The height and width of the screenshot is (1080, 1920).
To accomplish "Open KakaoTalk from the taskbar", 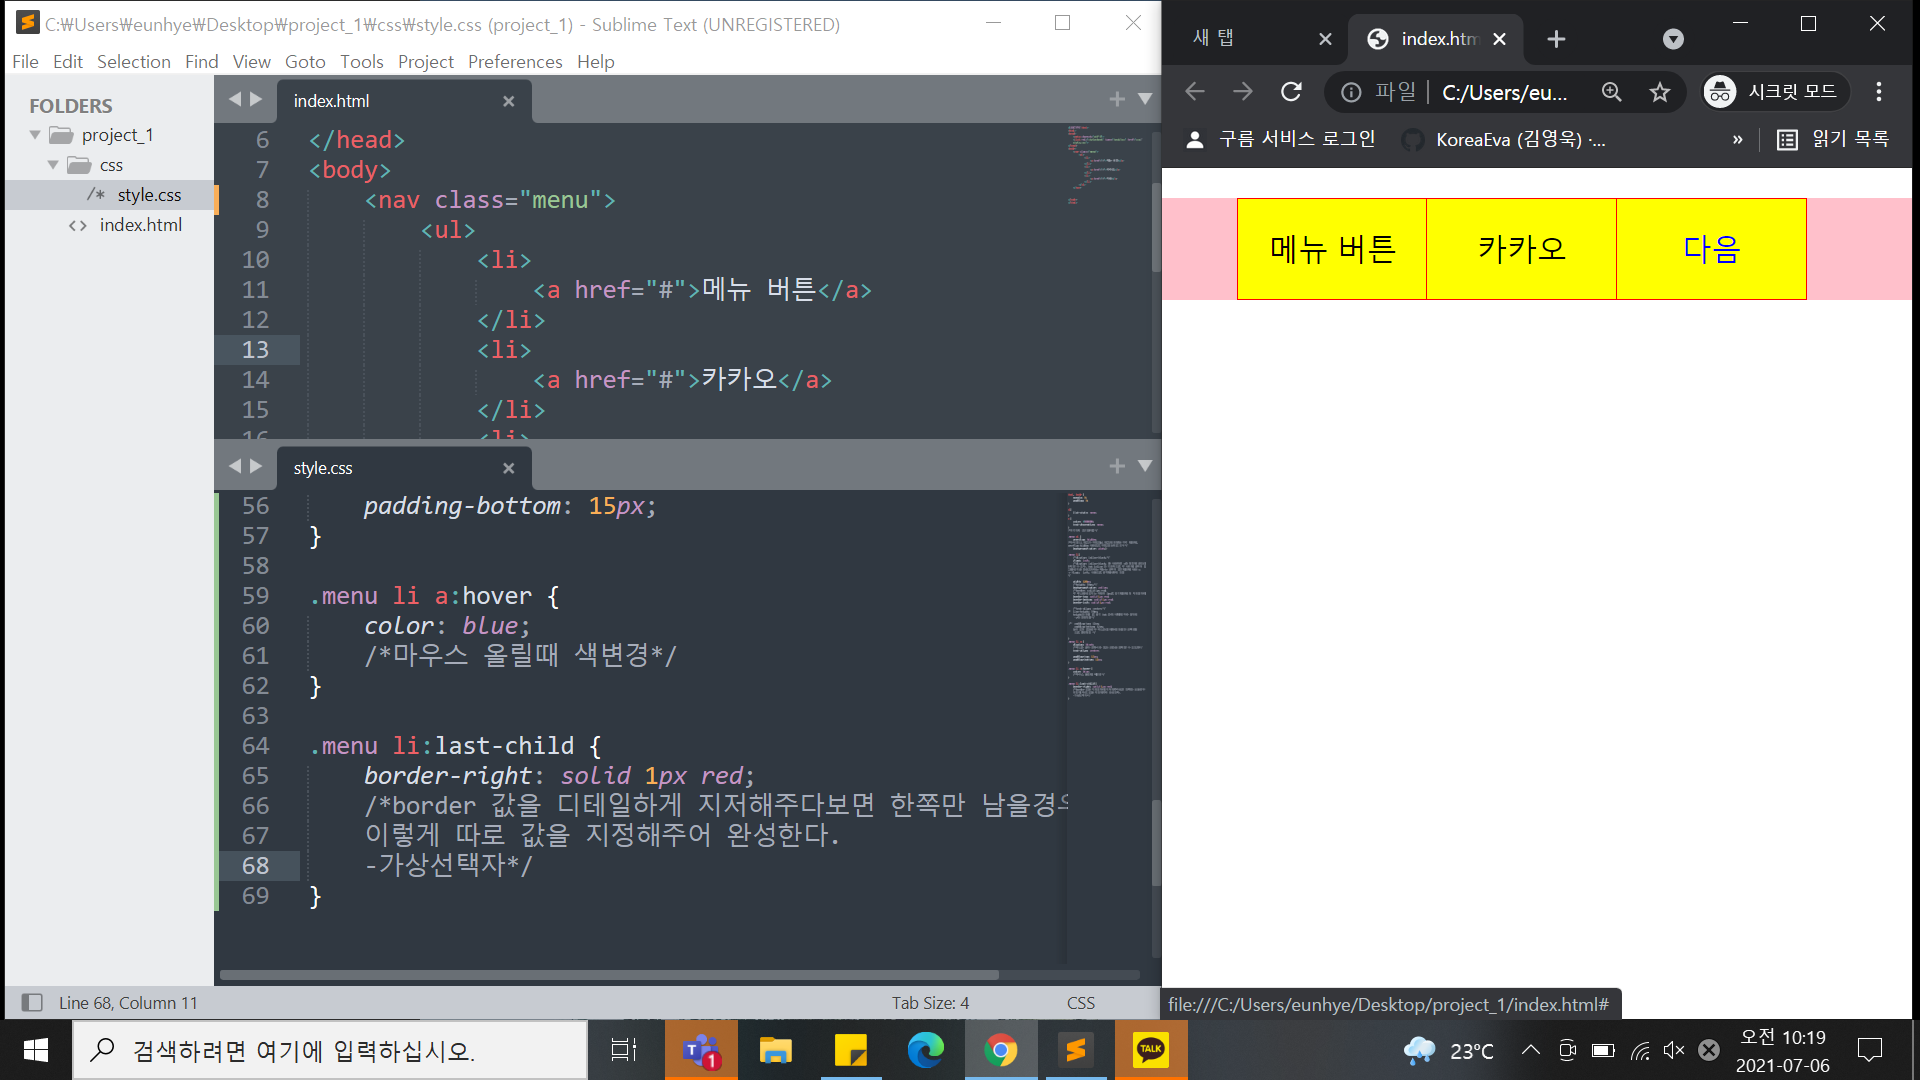I will point(1151,1050).
